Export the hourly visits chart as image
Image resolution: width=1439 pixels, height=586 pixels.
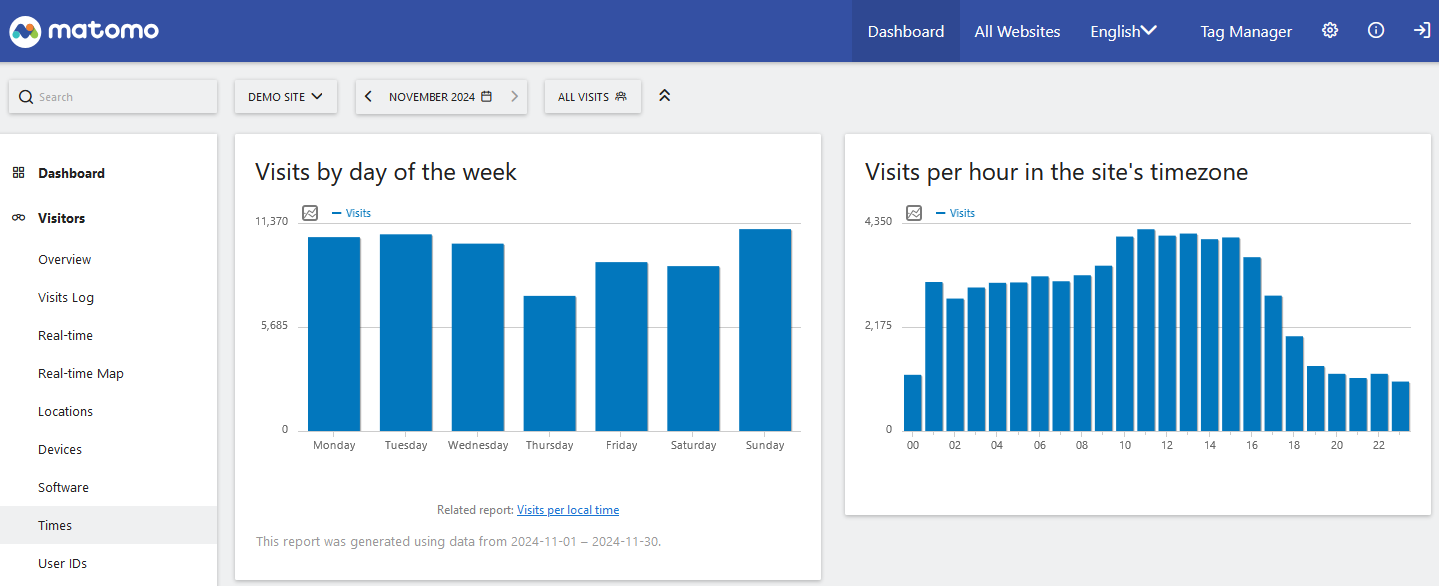click(x=913, y=213)
